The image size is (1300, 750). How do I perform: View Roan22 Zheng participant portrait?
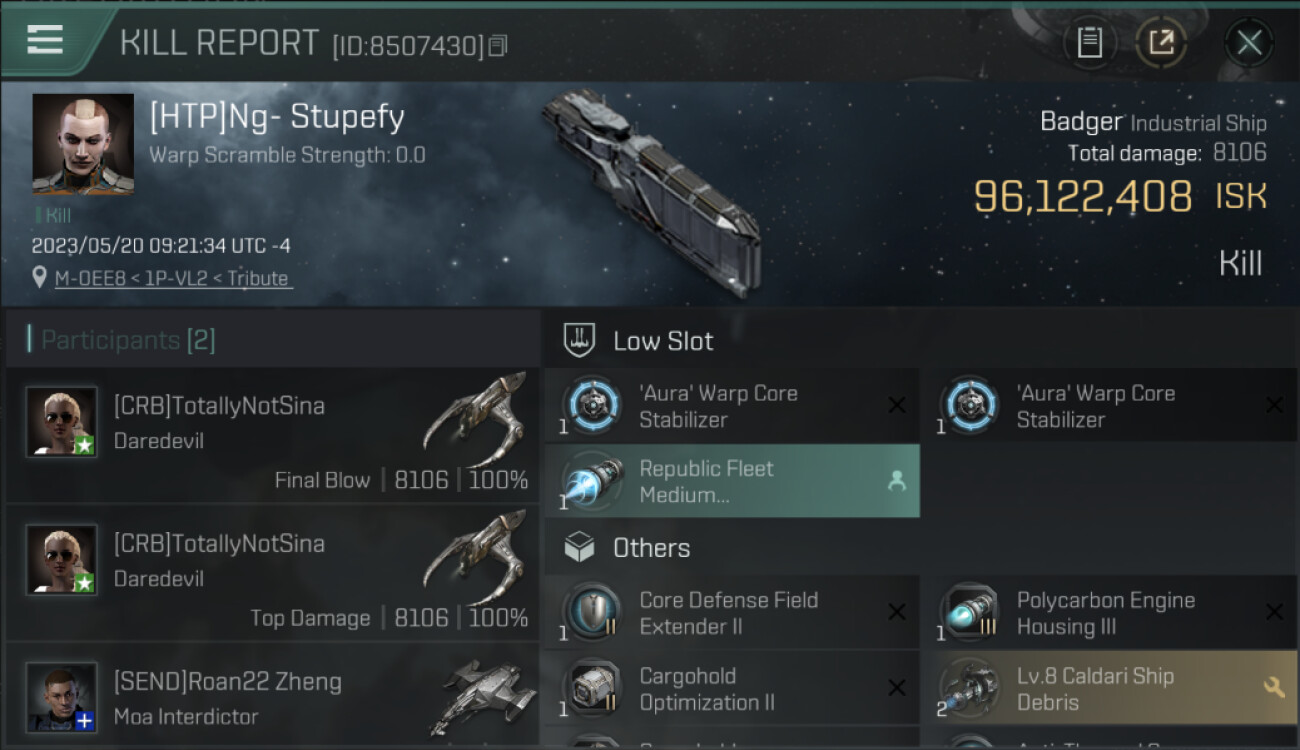point(62,697)
